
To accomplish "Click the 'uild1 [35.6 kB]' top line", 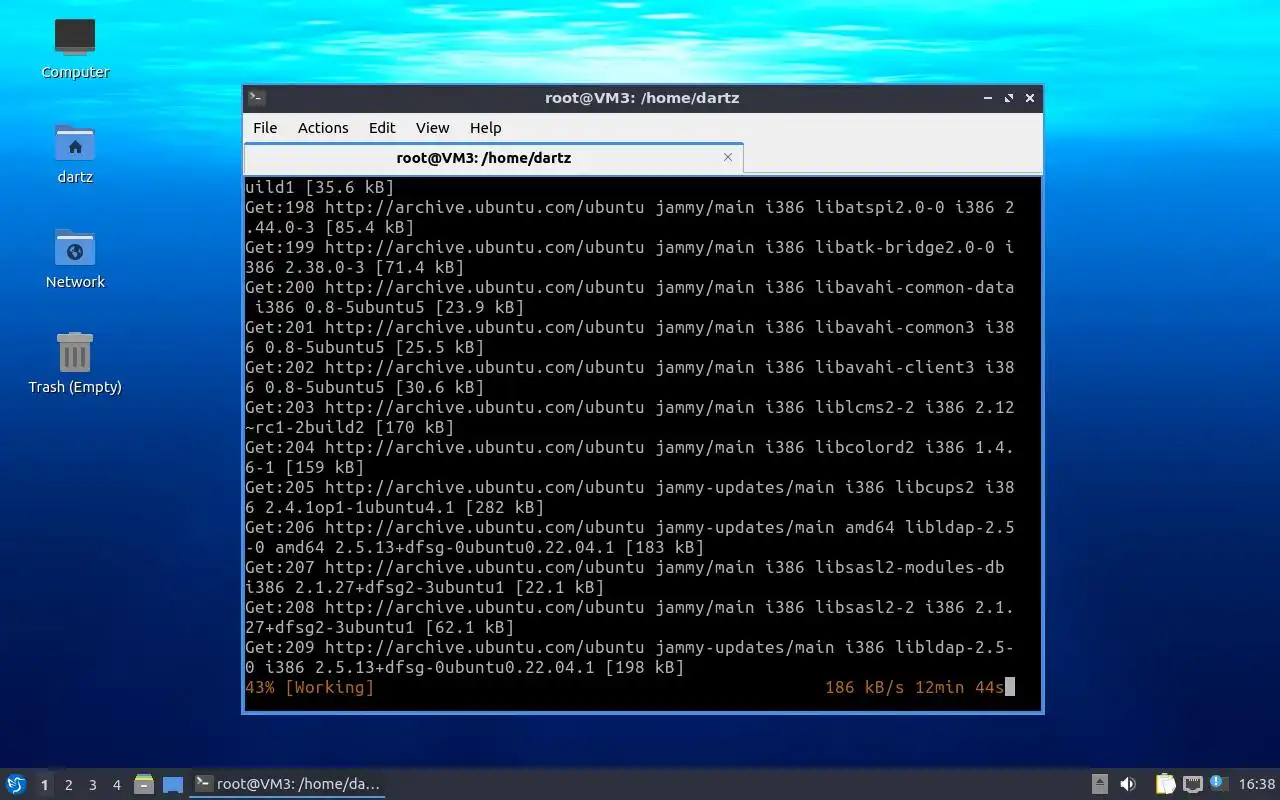I will click(x=320, y=187).
